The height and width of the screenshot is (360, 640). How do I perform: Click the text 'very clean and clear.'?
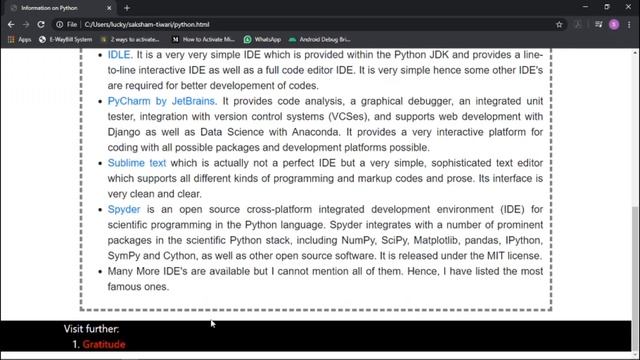pos(155,194)
